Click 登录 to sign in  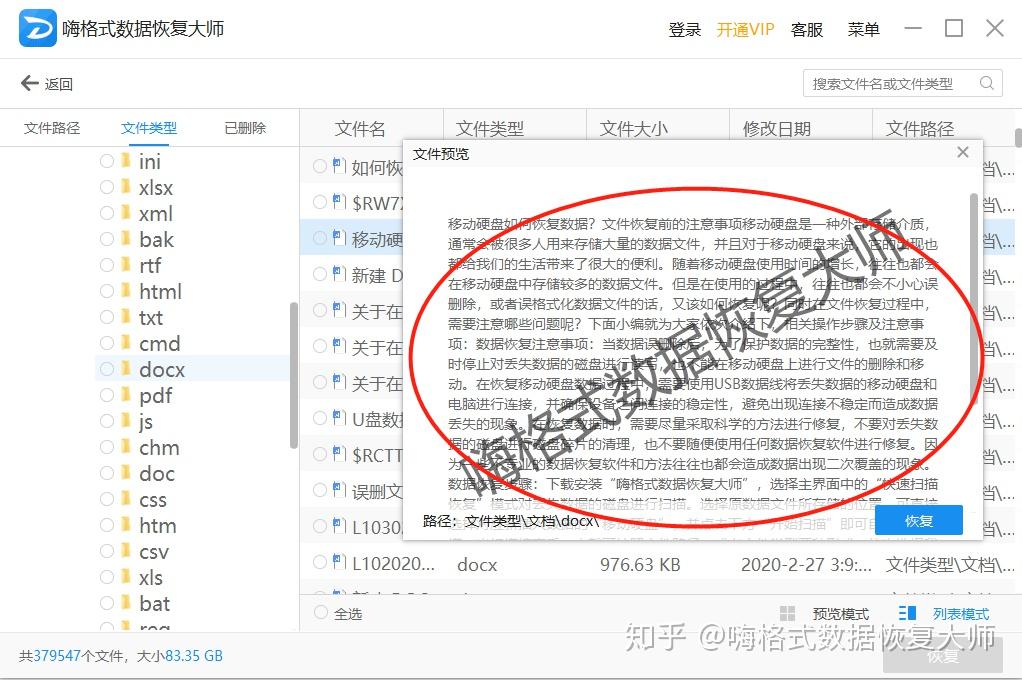[685, 29]
